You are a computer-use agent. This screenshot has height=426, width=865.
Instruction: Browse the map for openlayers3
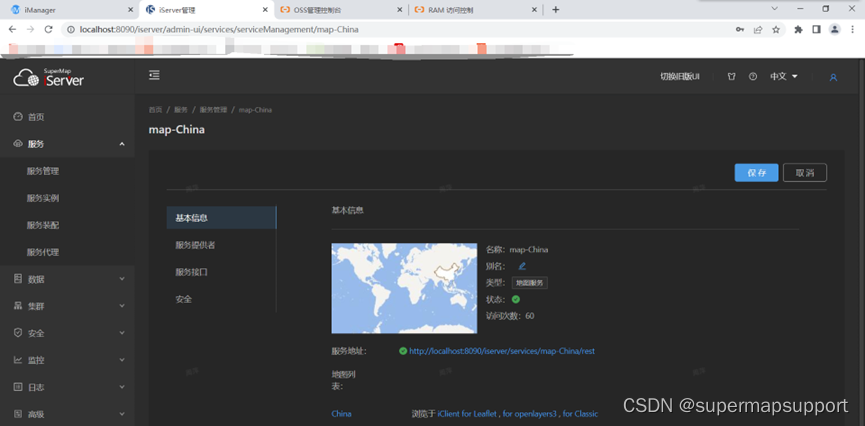pos(530,414)
